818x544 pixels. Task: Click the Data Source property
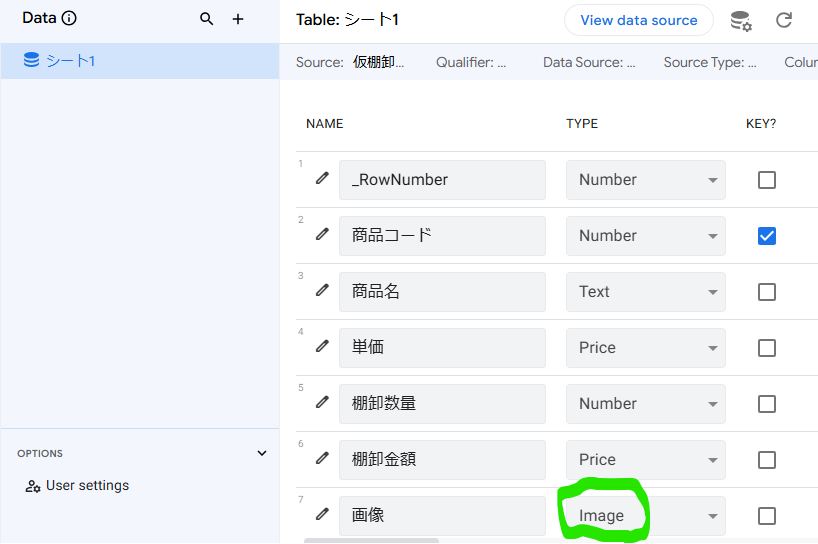(589, 63)
